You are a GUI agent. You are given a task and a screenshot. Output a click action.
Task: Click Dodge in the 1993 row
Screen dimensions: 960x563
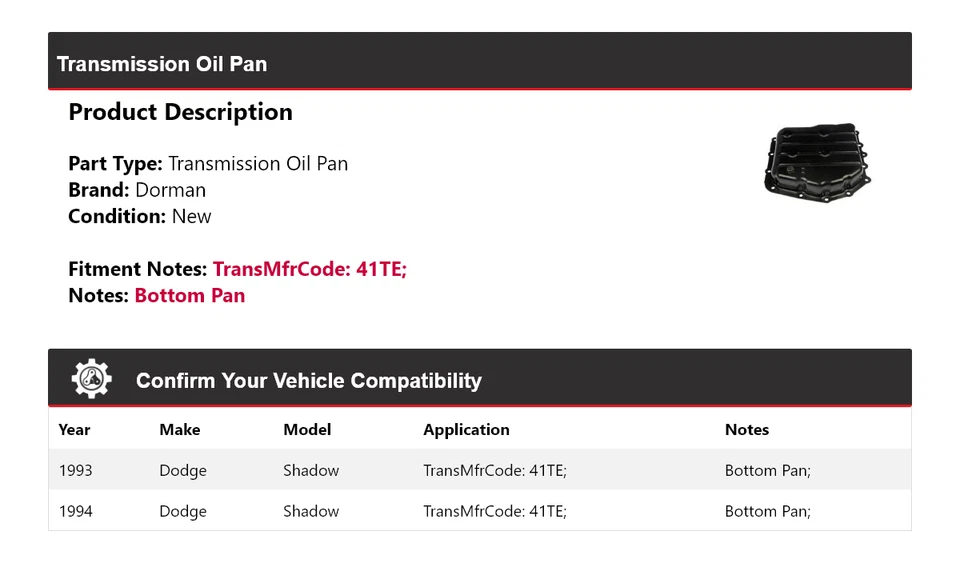pyautogui.click(x=183, y=470)
